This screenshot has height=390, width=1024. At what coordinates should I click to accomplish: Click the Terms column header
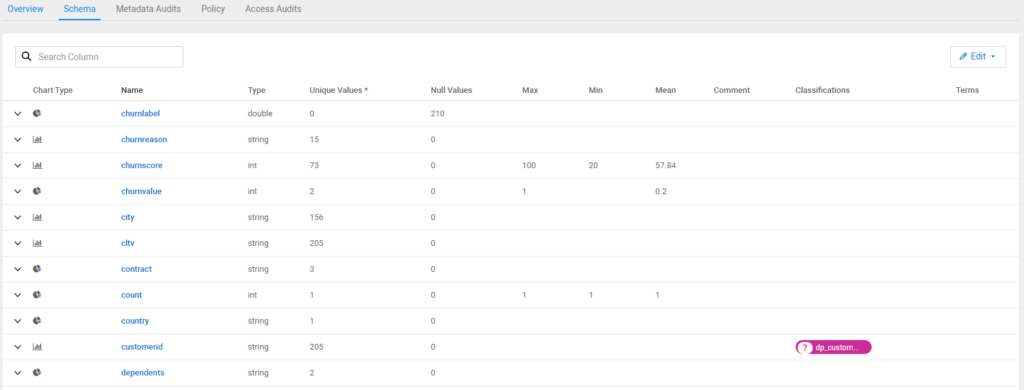[967, 90]
